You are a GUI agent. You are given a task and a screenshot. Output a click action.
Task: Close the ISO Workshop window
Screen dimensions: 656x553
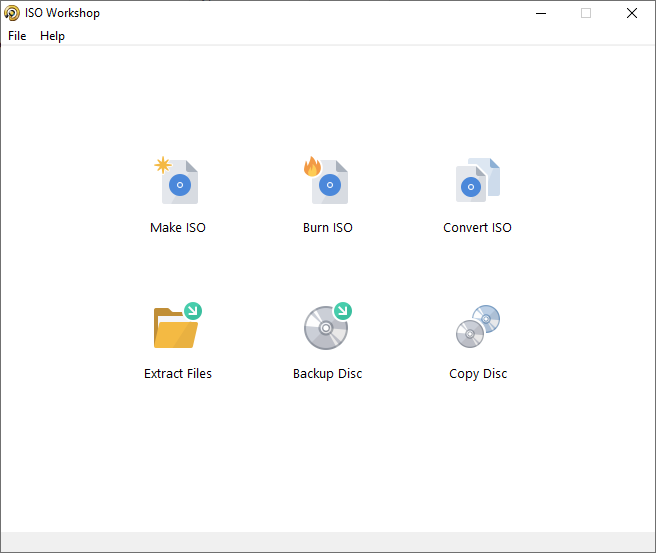pos(632,13)
